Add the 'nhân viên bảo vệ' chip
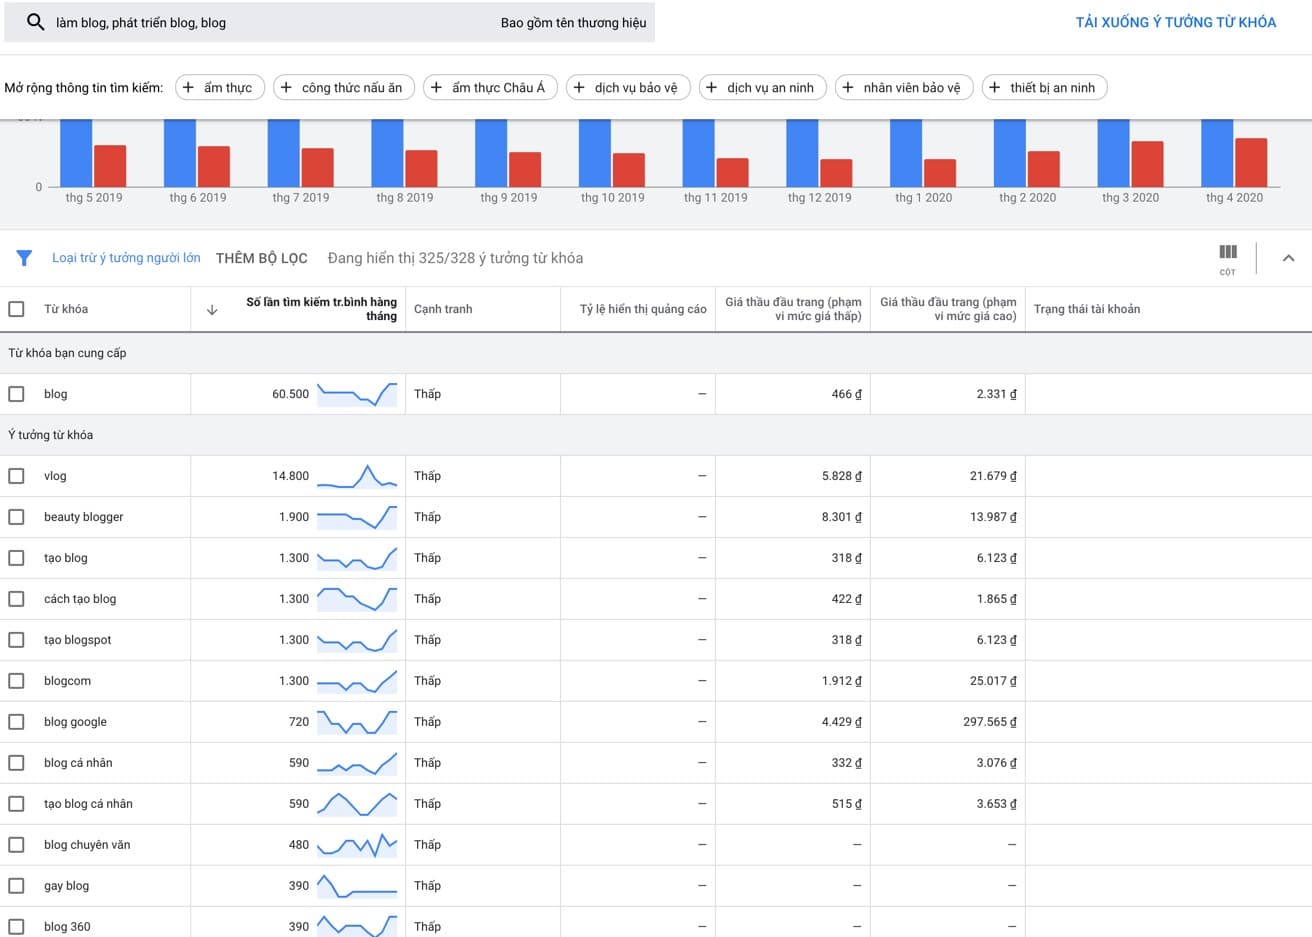Viewport: 1312px width, 937px height. click(x=903, y=88)
